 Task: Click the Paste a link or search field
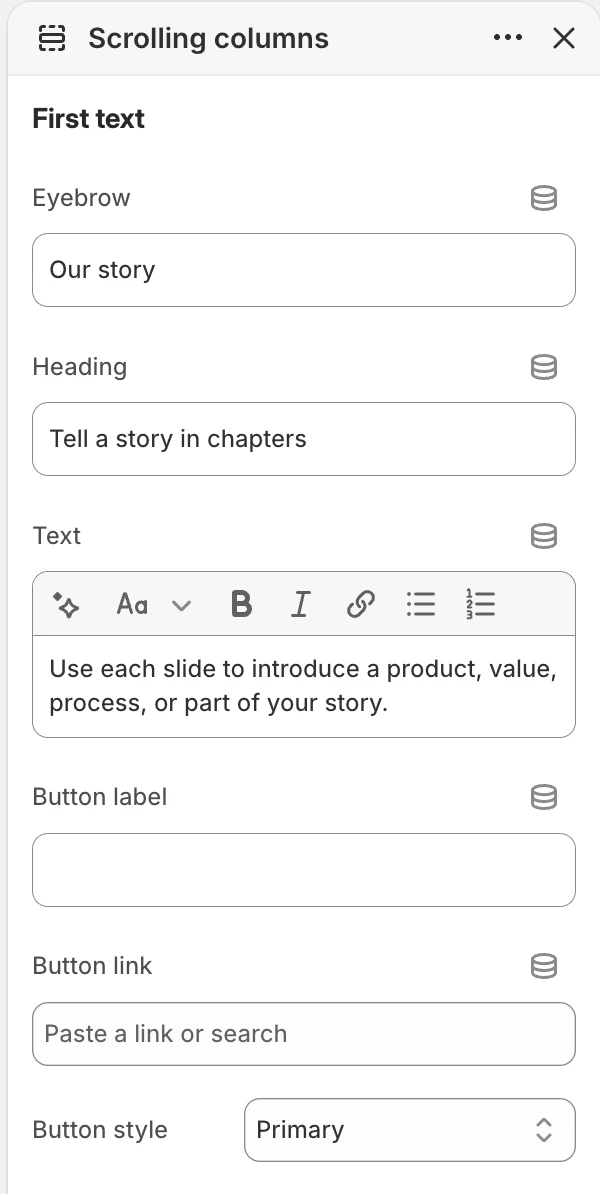pos(304,1034)
